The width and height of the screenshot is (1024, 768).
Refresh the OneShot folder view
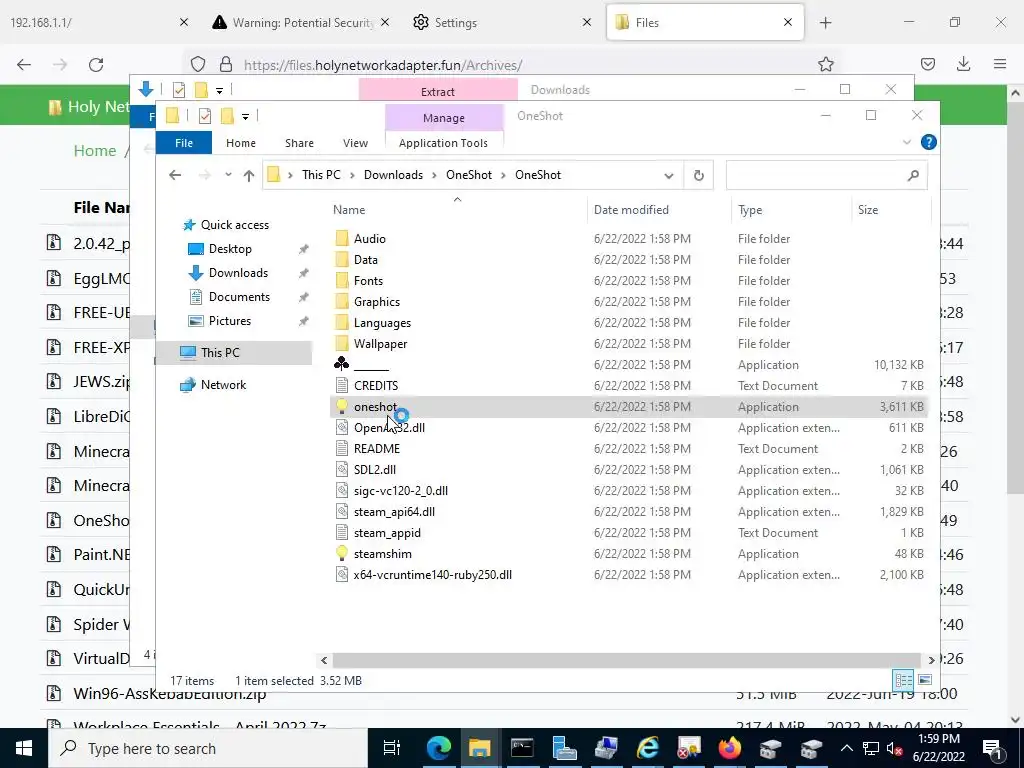pyautogui.click(x=698, y=175)
